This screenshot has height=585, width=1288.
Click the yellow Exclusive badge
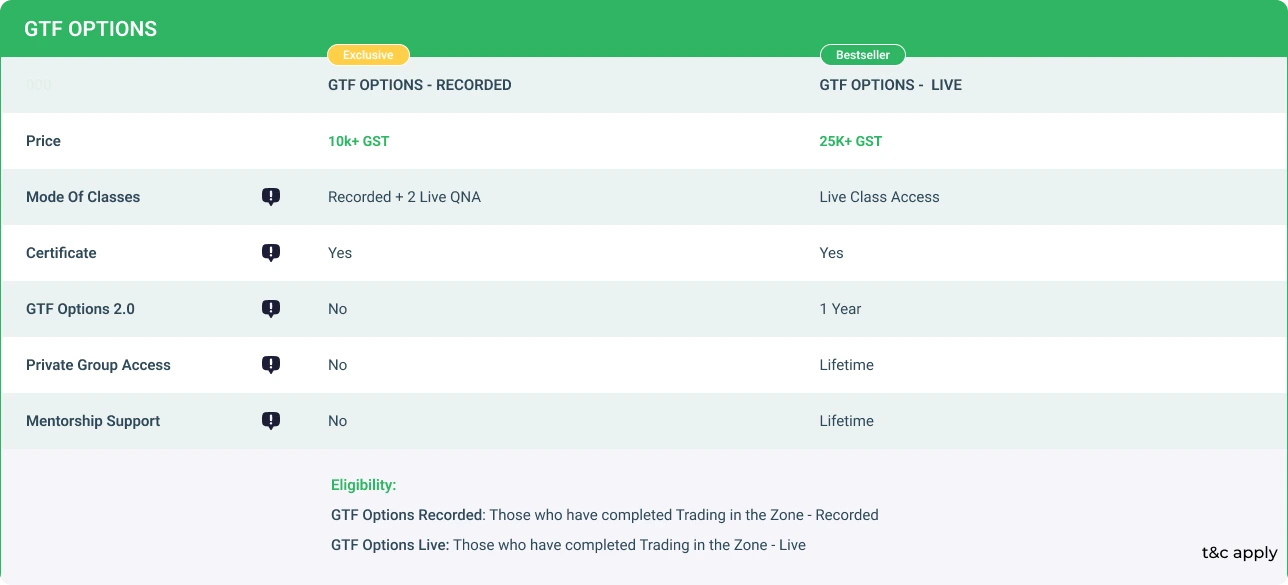[x=368, y=55]
